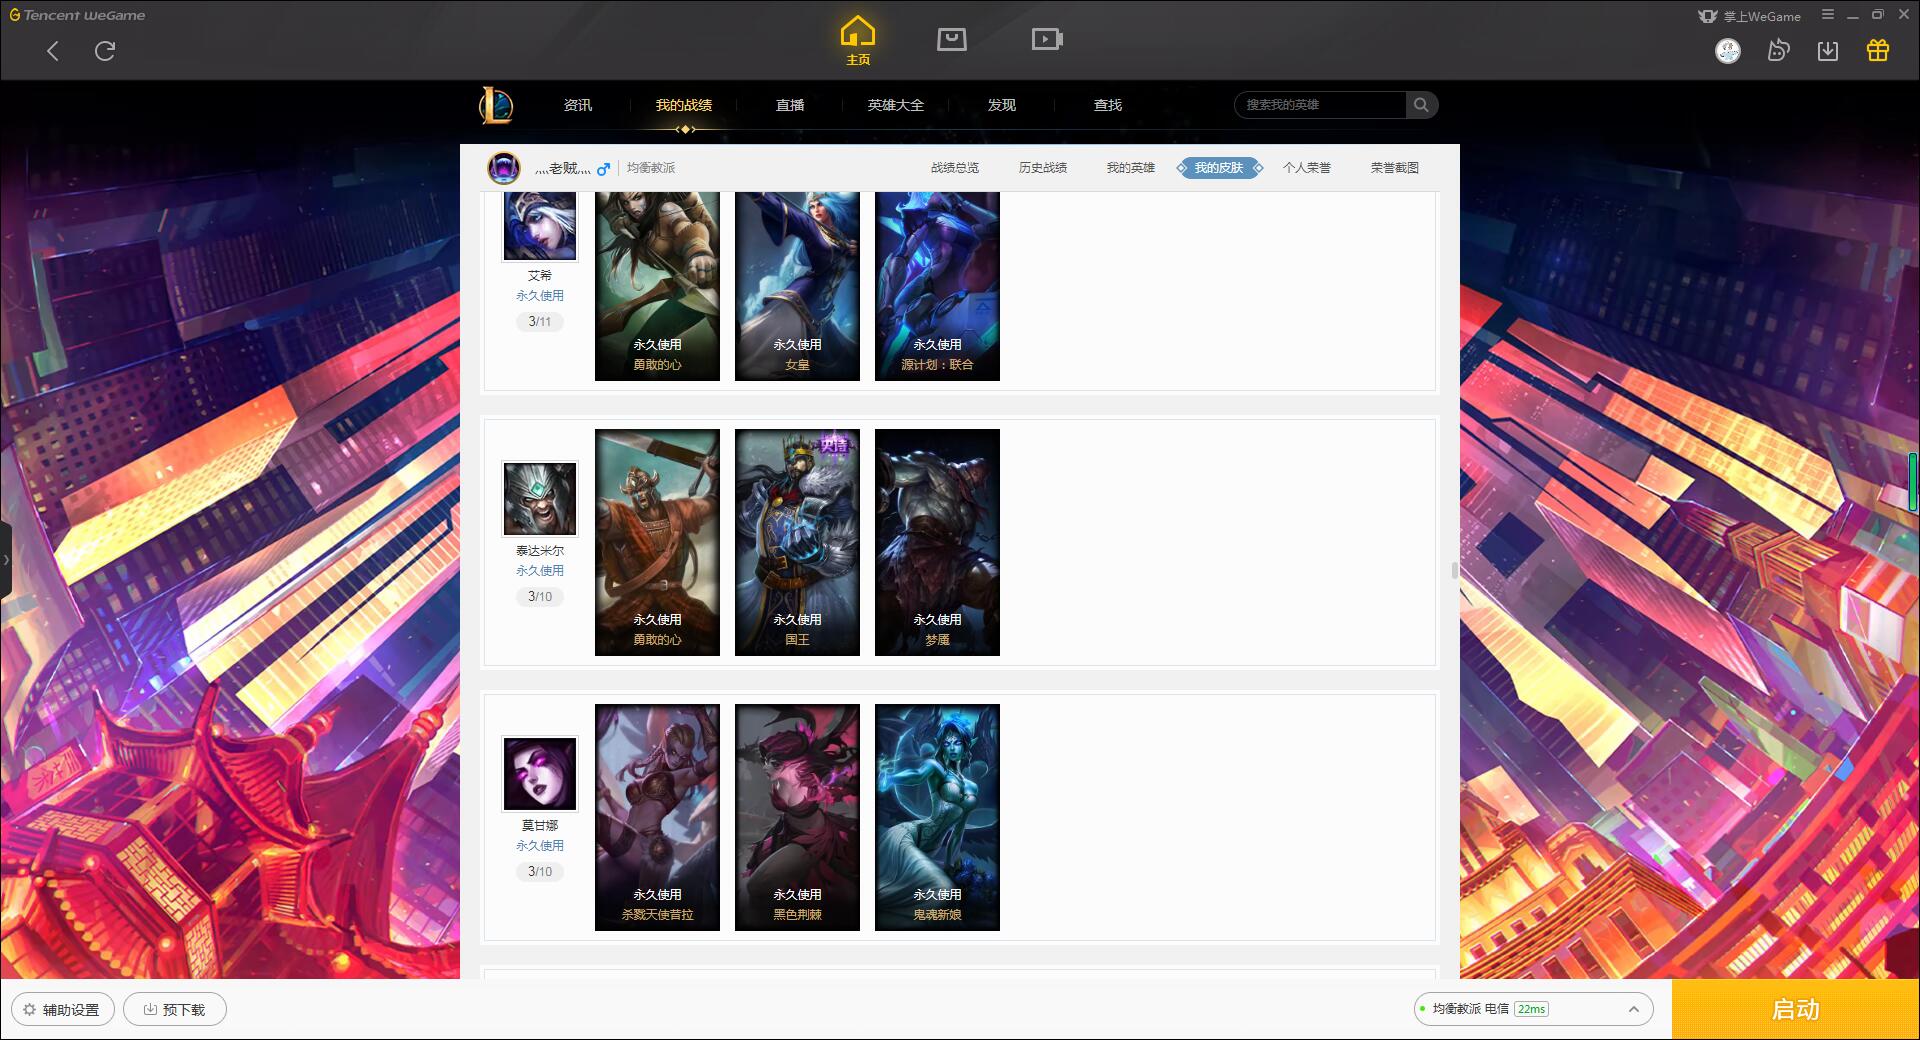Click the 搜索我的英雄 search field
Viewport: 1920px width, 1040px height.
coord(1321,105)
